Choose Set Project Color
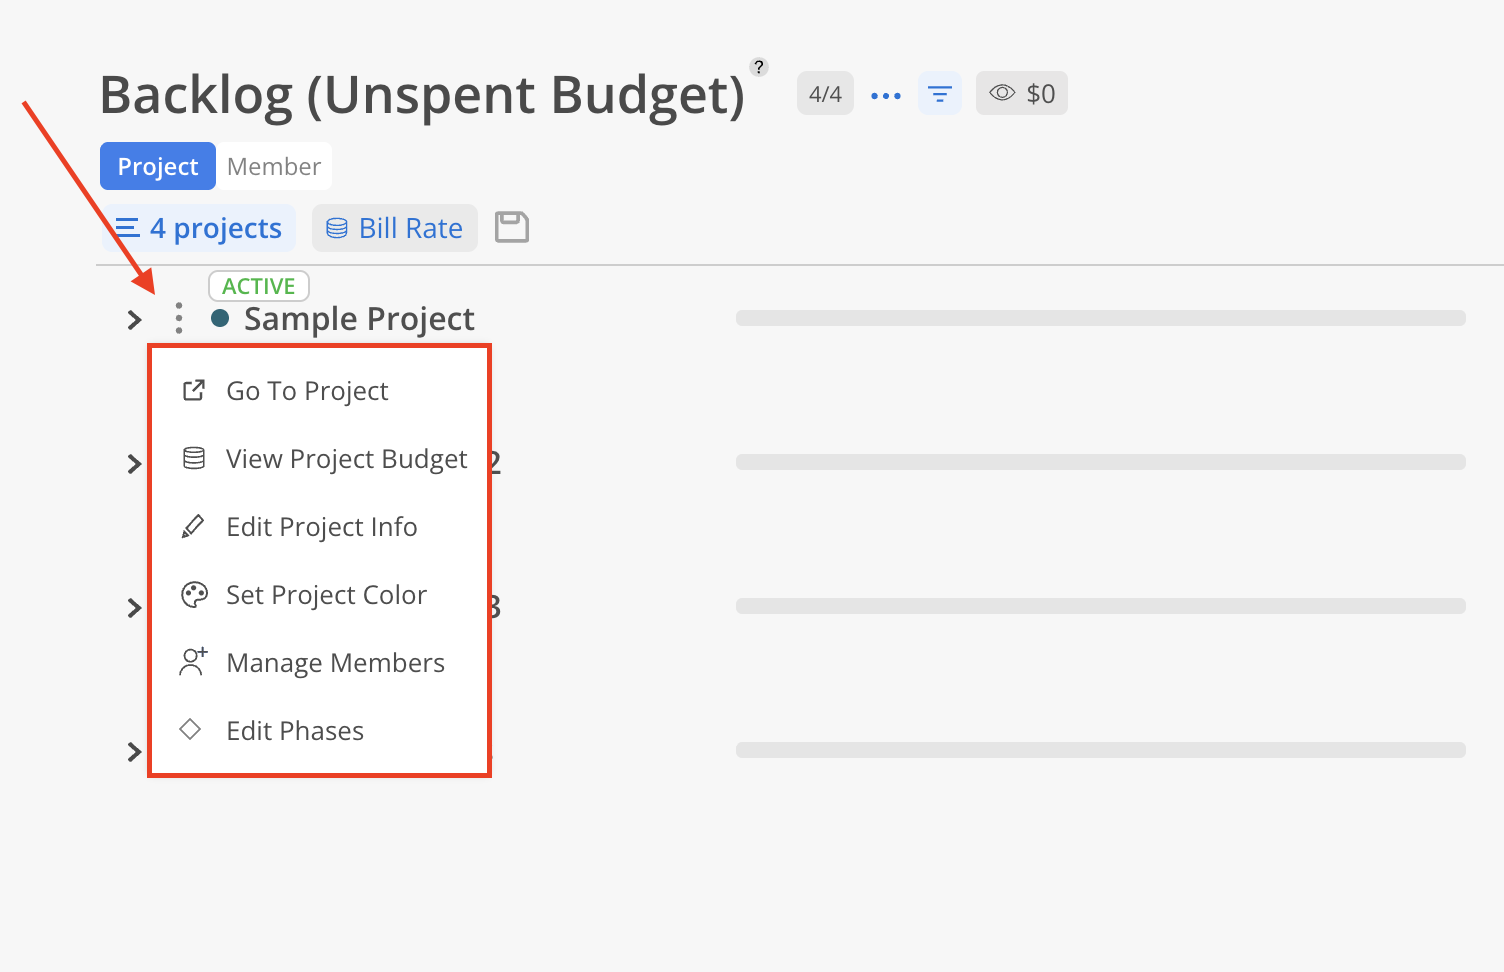Viewport: 1504px width, 972px height. pyautogui.click(x=326, y=595)
